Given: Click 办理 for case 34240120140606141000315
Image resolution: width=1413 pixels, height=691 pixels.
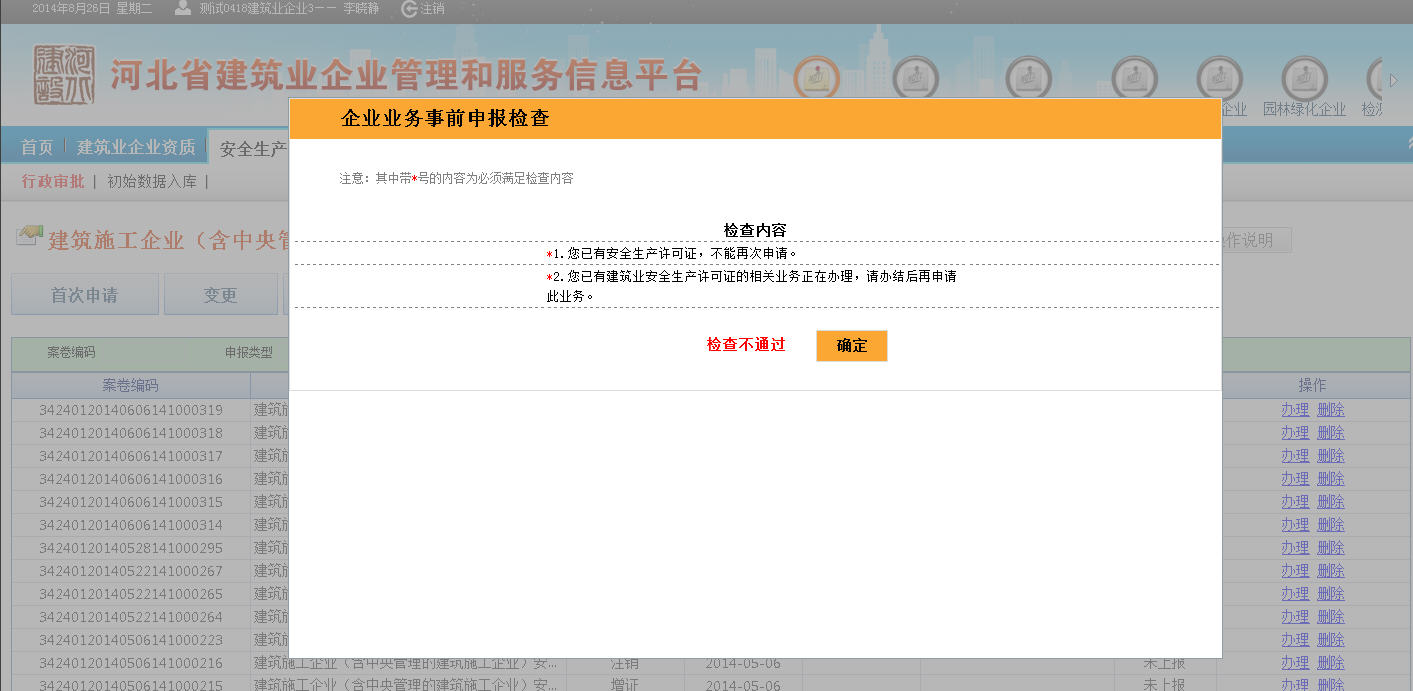Looking at the screenshot, I should (x=1295, y=502).
